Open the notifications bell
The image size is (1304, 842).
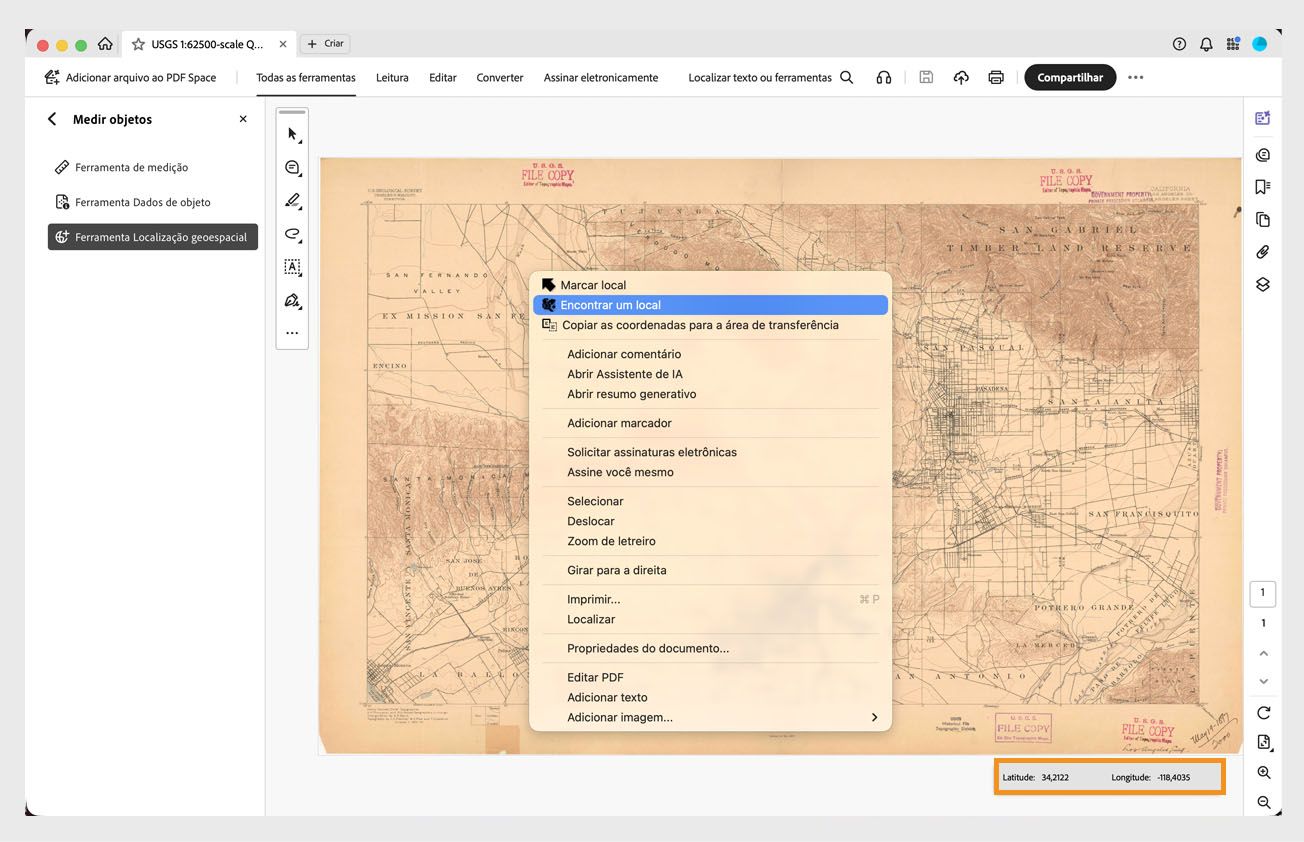click(1206, 44)
